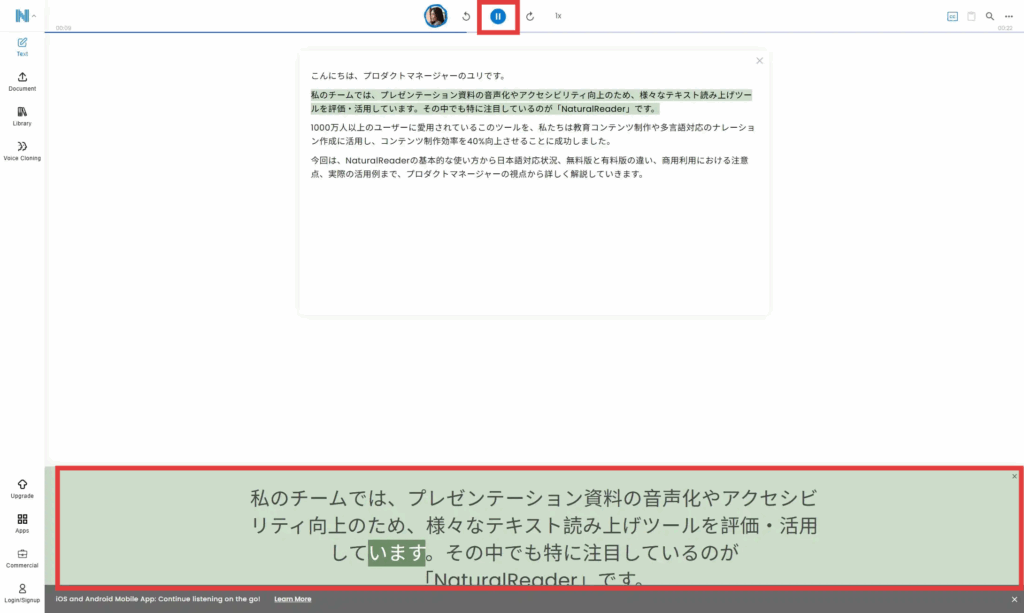
Task: Open the Commercial section
Action: (x=22, y=558)
